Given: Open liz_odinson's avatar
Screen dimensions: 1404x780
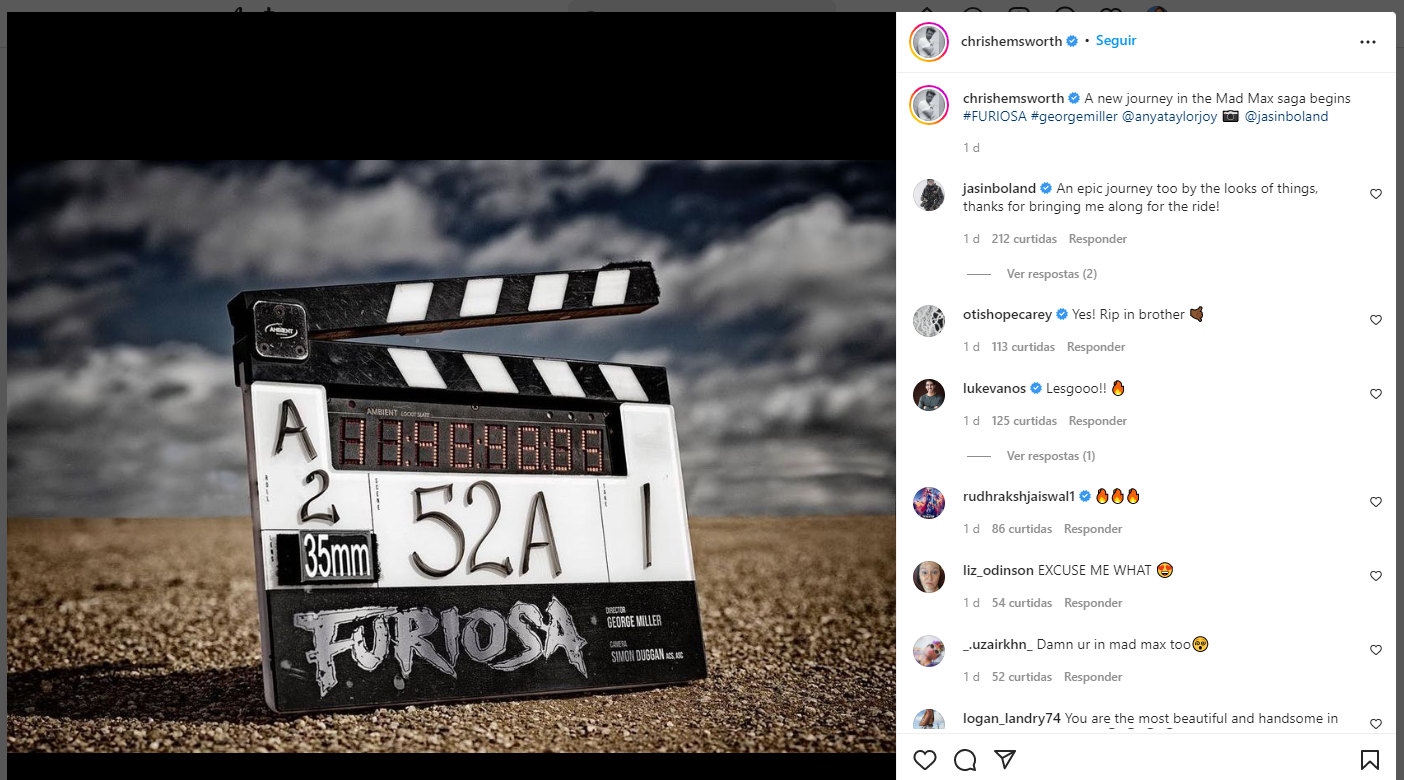Looking at the screenshot, I should (x=929, y=577).
